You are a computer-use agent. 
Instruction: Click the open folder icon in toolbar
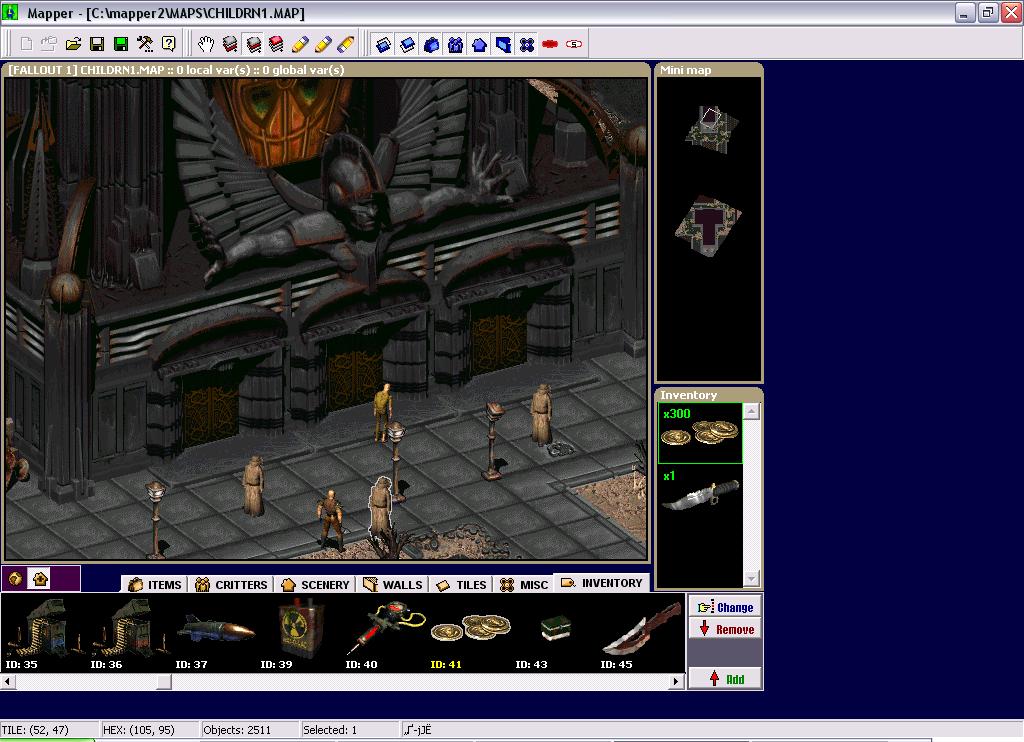(x=73, y=44)
